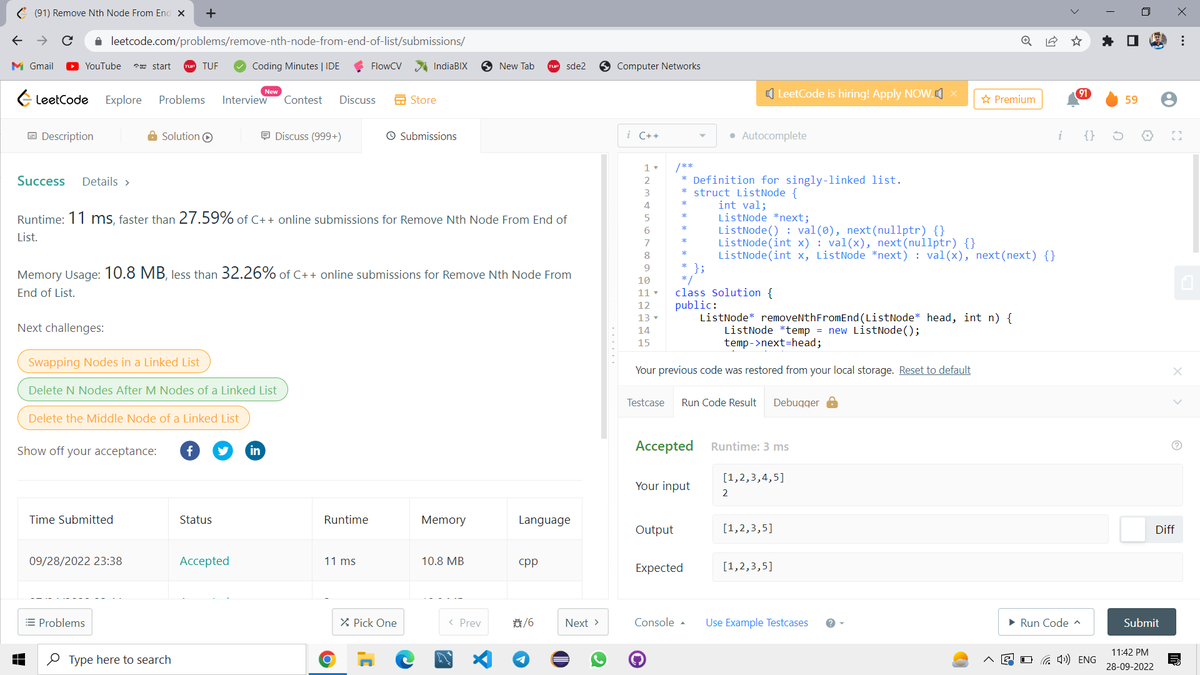Open File Explorer from taskbar
1200x675 pixels.
pos(367,659)
